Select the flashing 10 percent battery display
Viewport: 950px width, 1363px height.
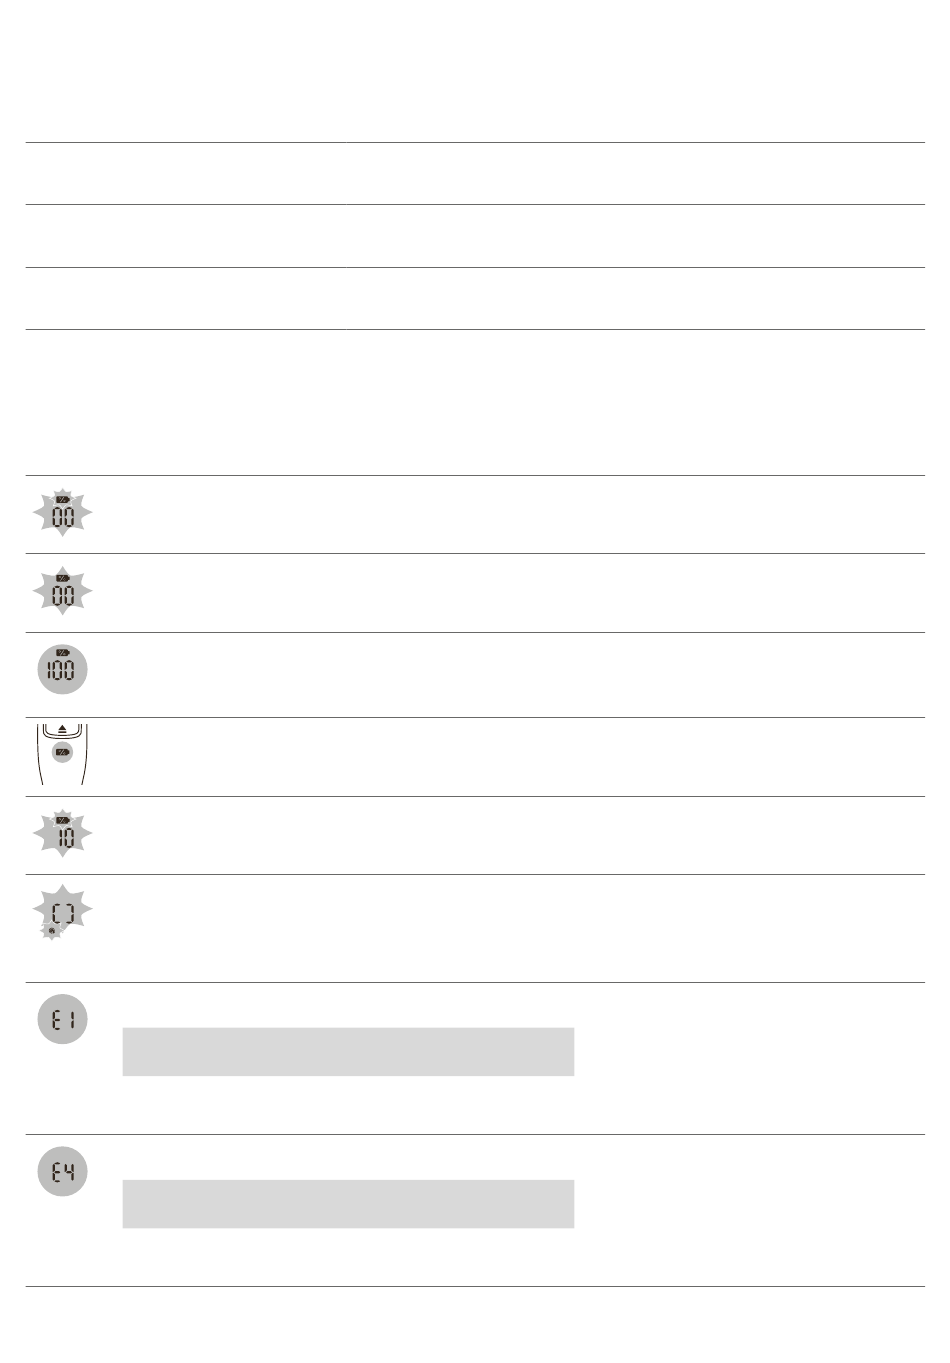[x=62, y=832]
